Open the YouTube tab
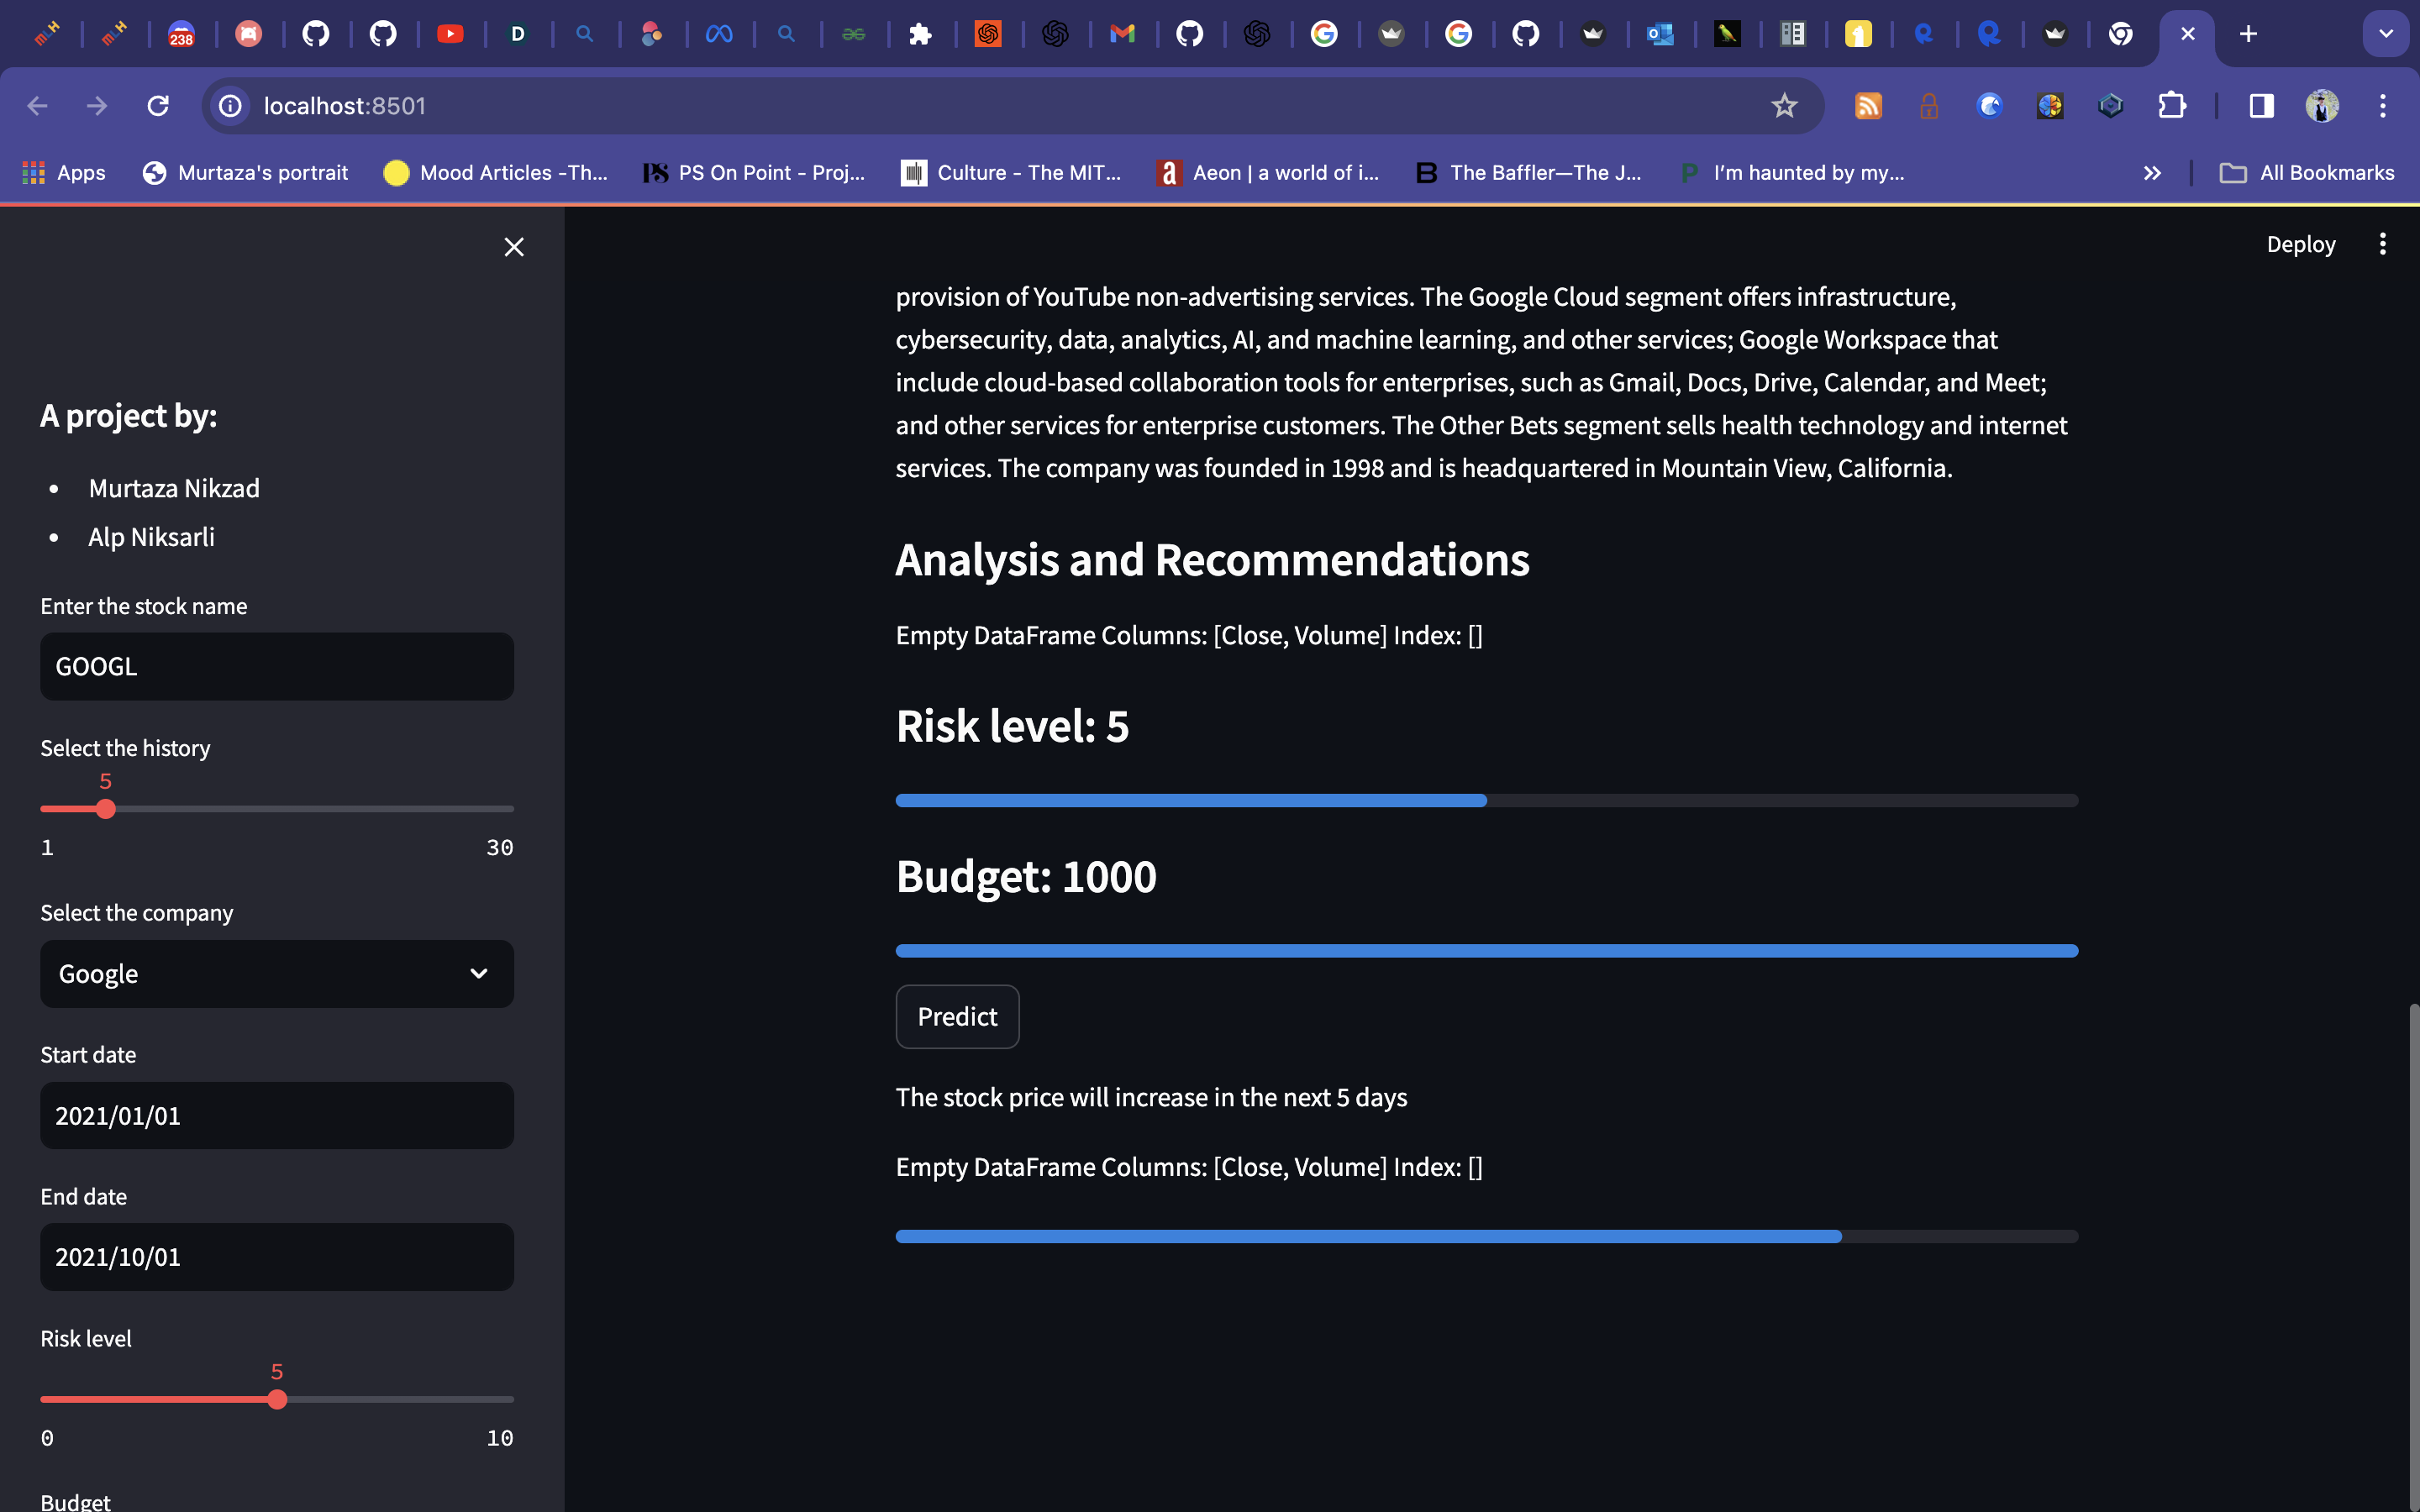The height and width of the screenshot is (1512, 2420). click(450, 34)
